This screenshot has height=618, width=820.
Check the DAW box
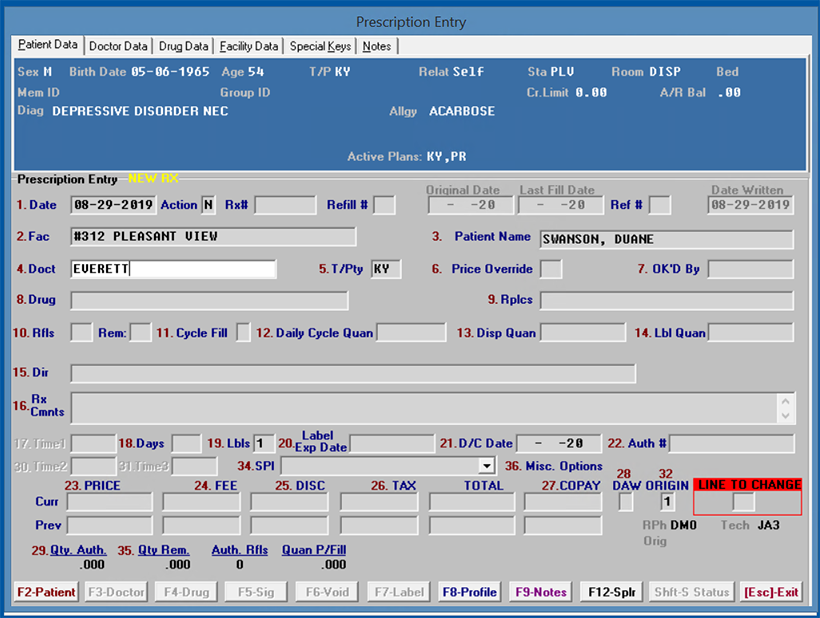click(x=625, y=502)
